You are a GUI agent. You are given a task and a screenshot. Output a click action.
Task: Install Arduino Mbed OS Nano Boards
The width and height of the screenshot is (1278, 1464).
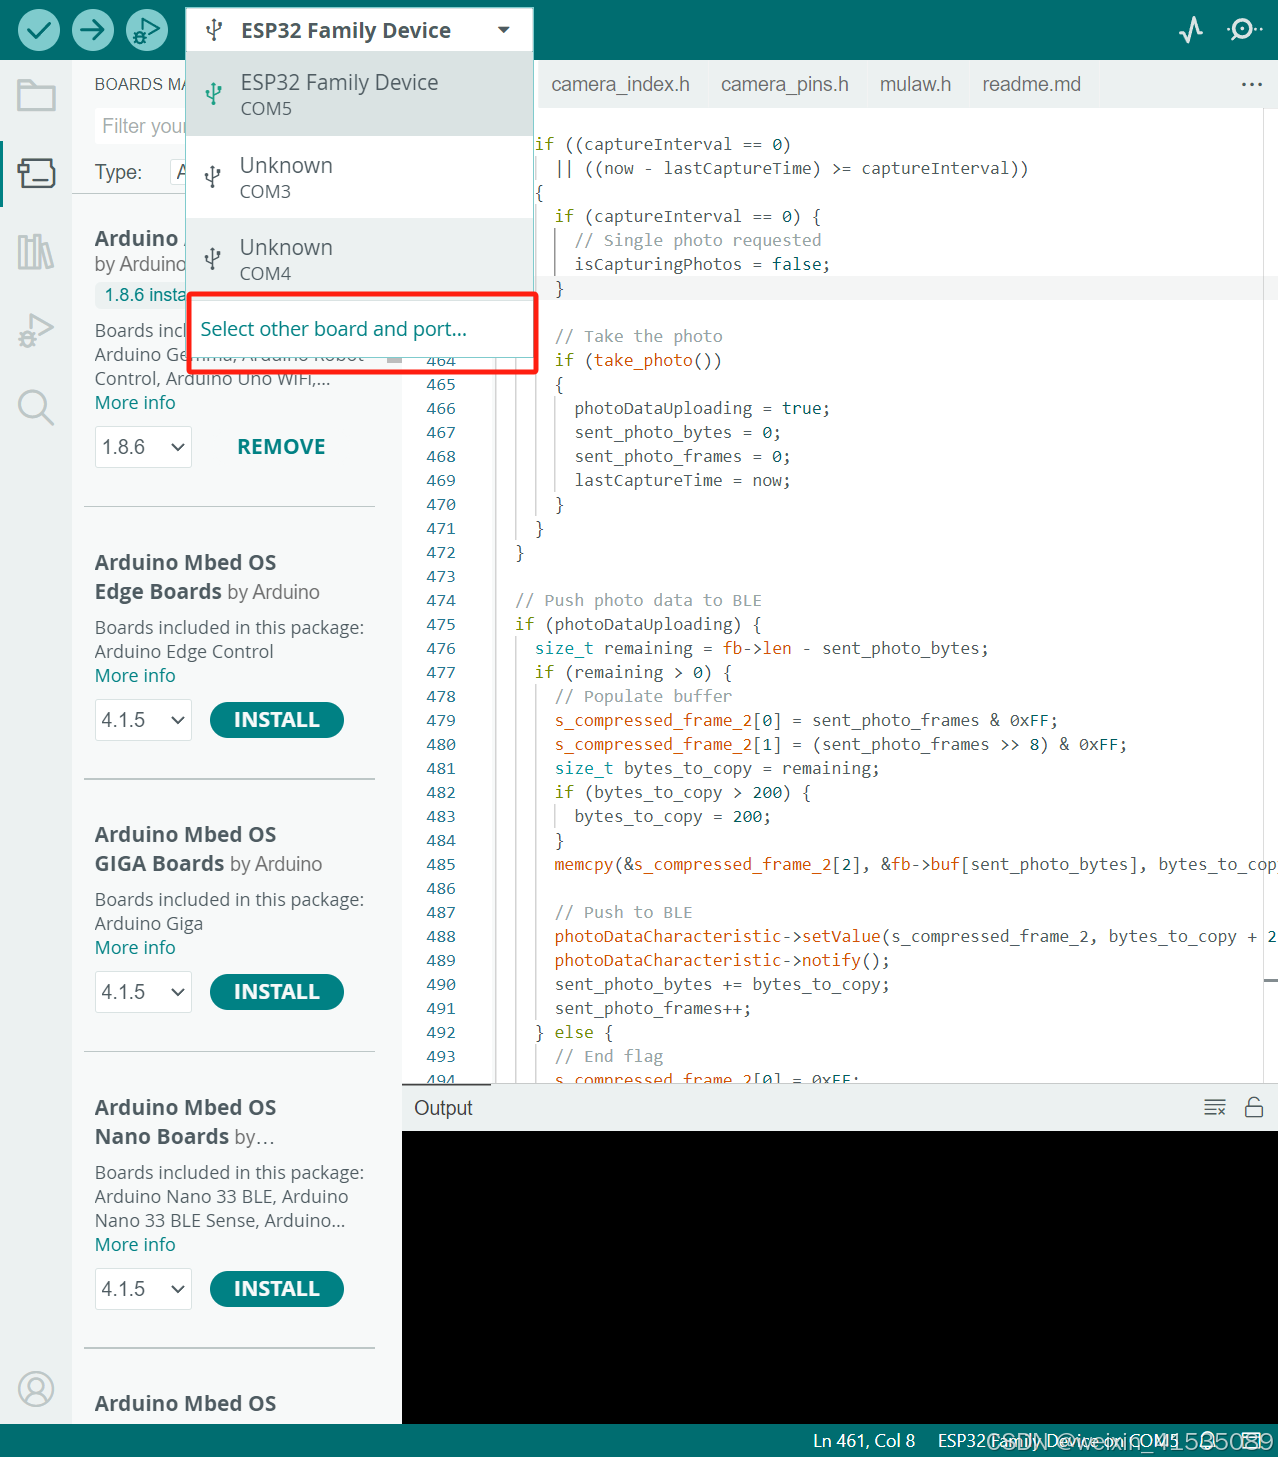[277, 1289]
